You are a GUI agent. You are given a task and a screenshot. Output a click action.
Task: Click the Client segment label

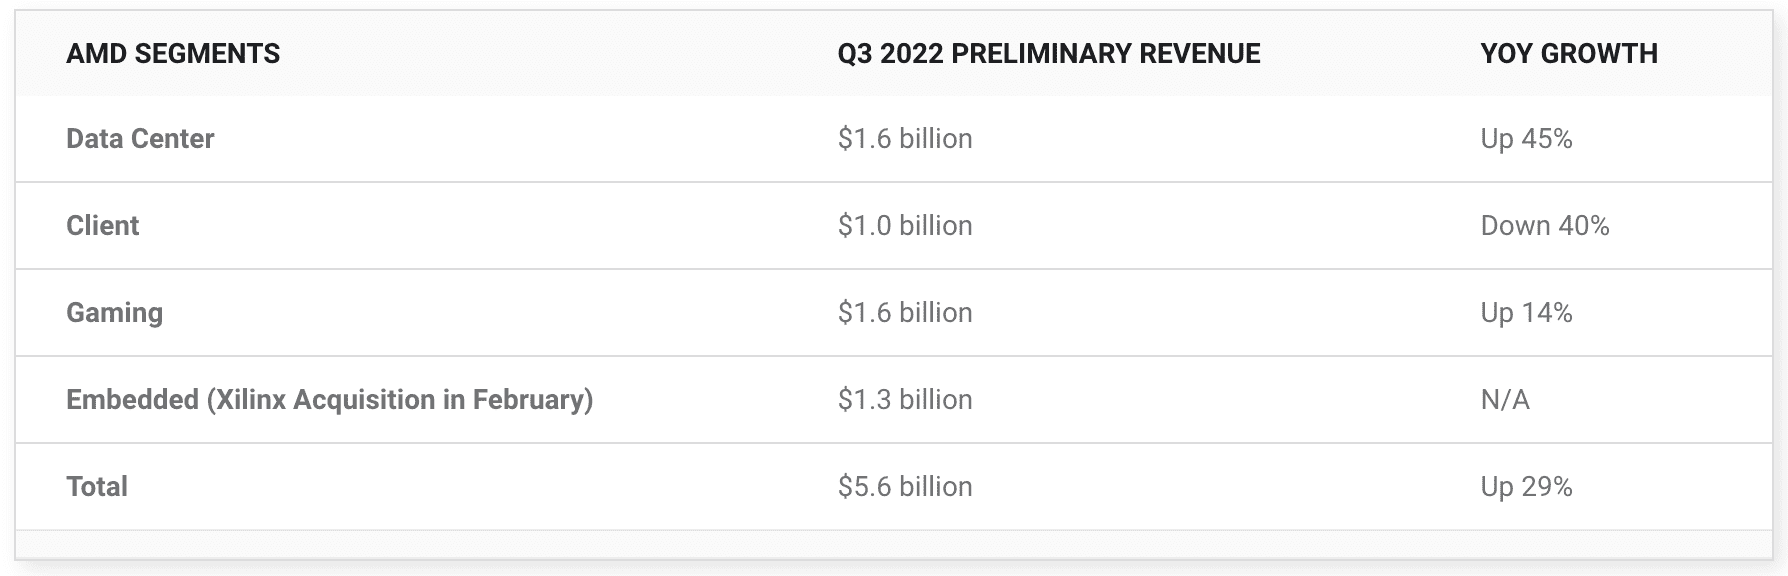(x=102, y=225)
